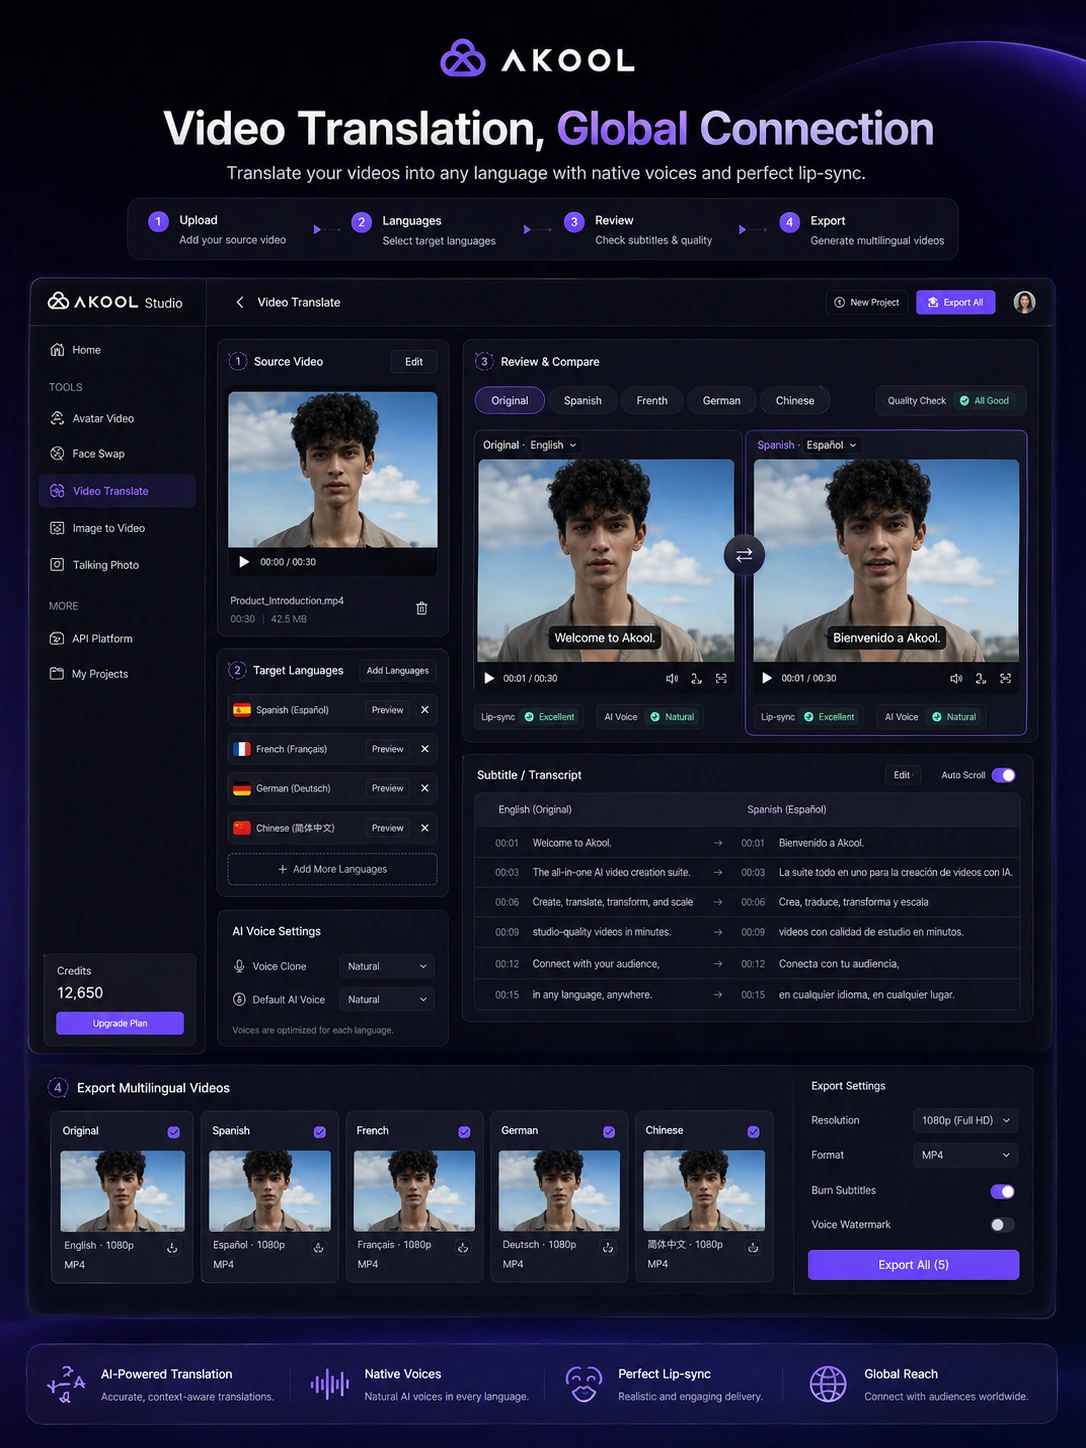Play the Spanish translated video
Viewport: 1086px width, 1448px height.
(767, 678)
